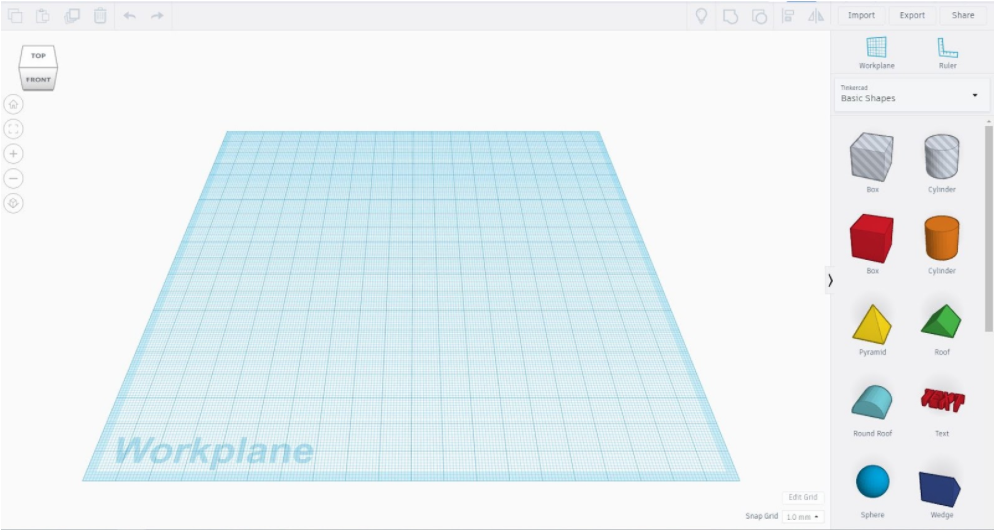Click the Home view icon
This screenshot has width=995, height=530.
[x=14, y=104]
